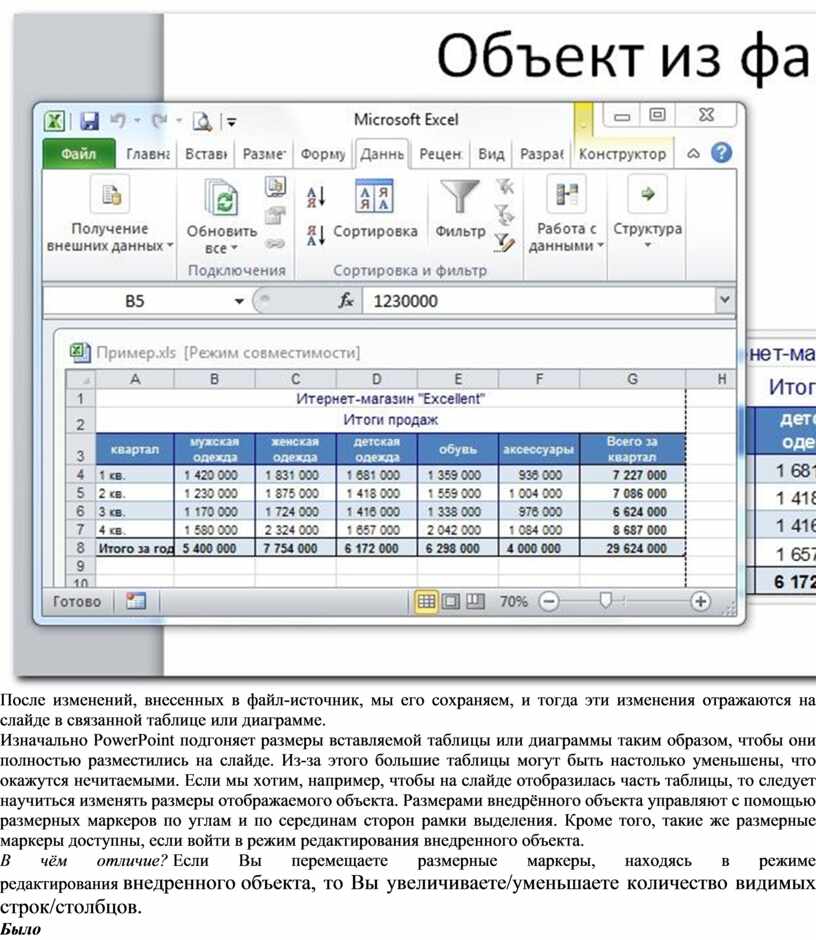Open the Формулы ribbon tab
The width and height of the screenshot is (816, 940).
[x=323, y=154]
